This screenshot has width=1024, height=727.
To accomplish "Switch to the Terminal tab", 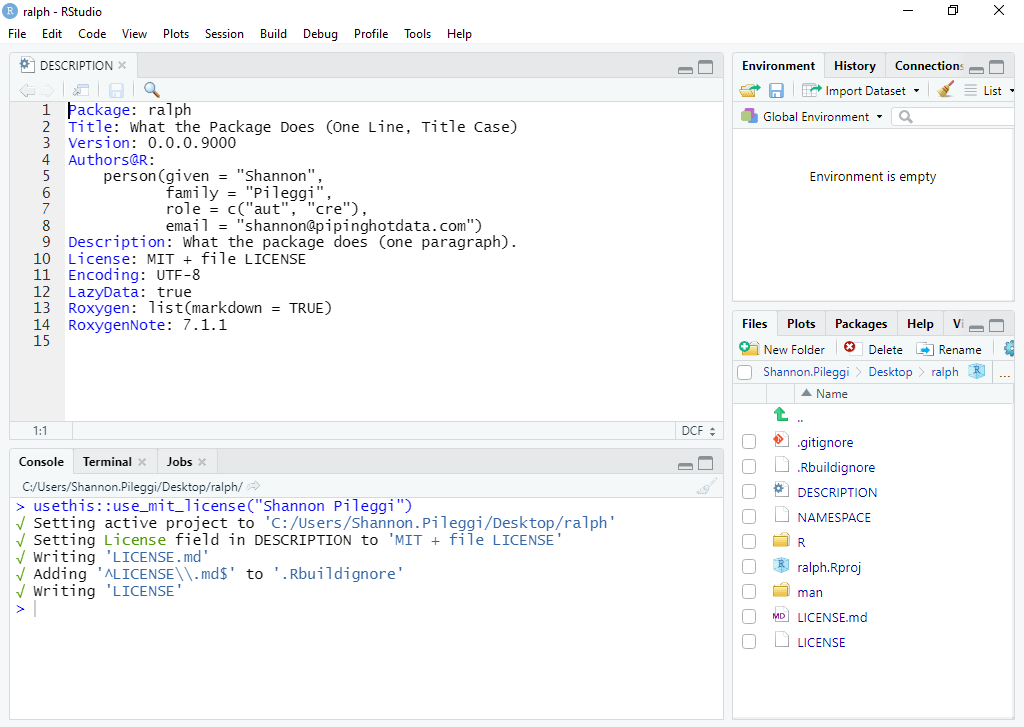I will coord(107,462).
